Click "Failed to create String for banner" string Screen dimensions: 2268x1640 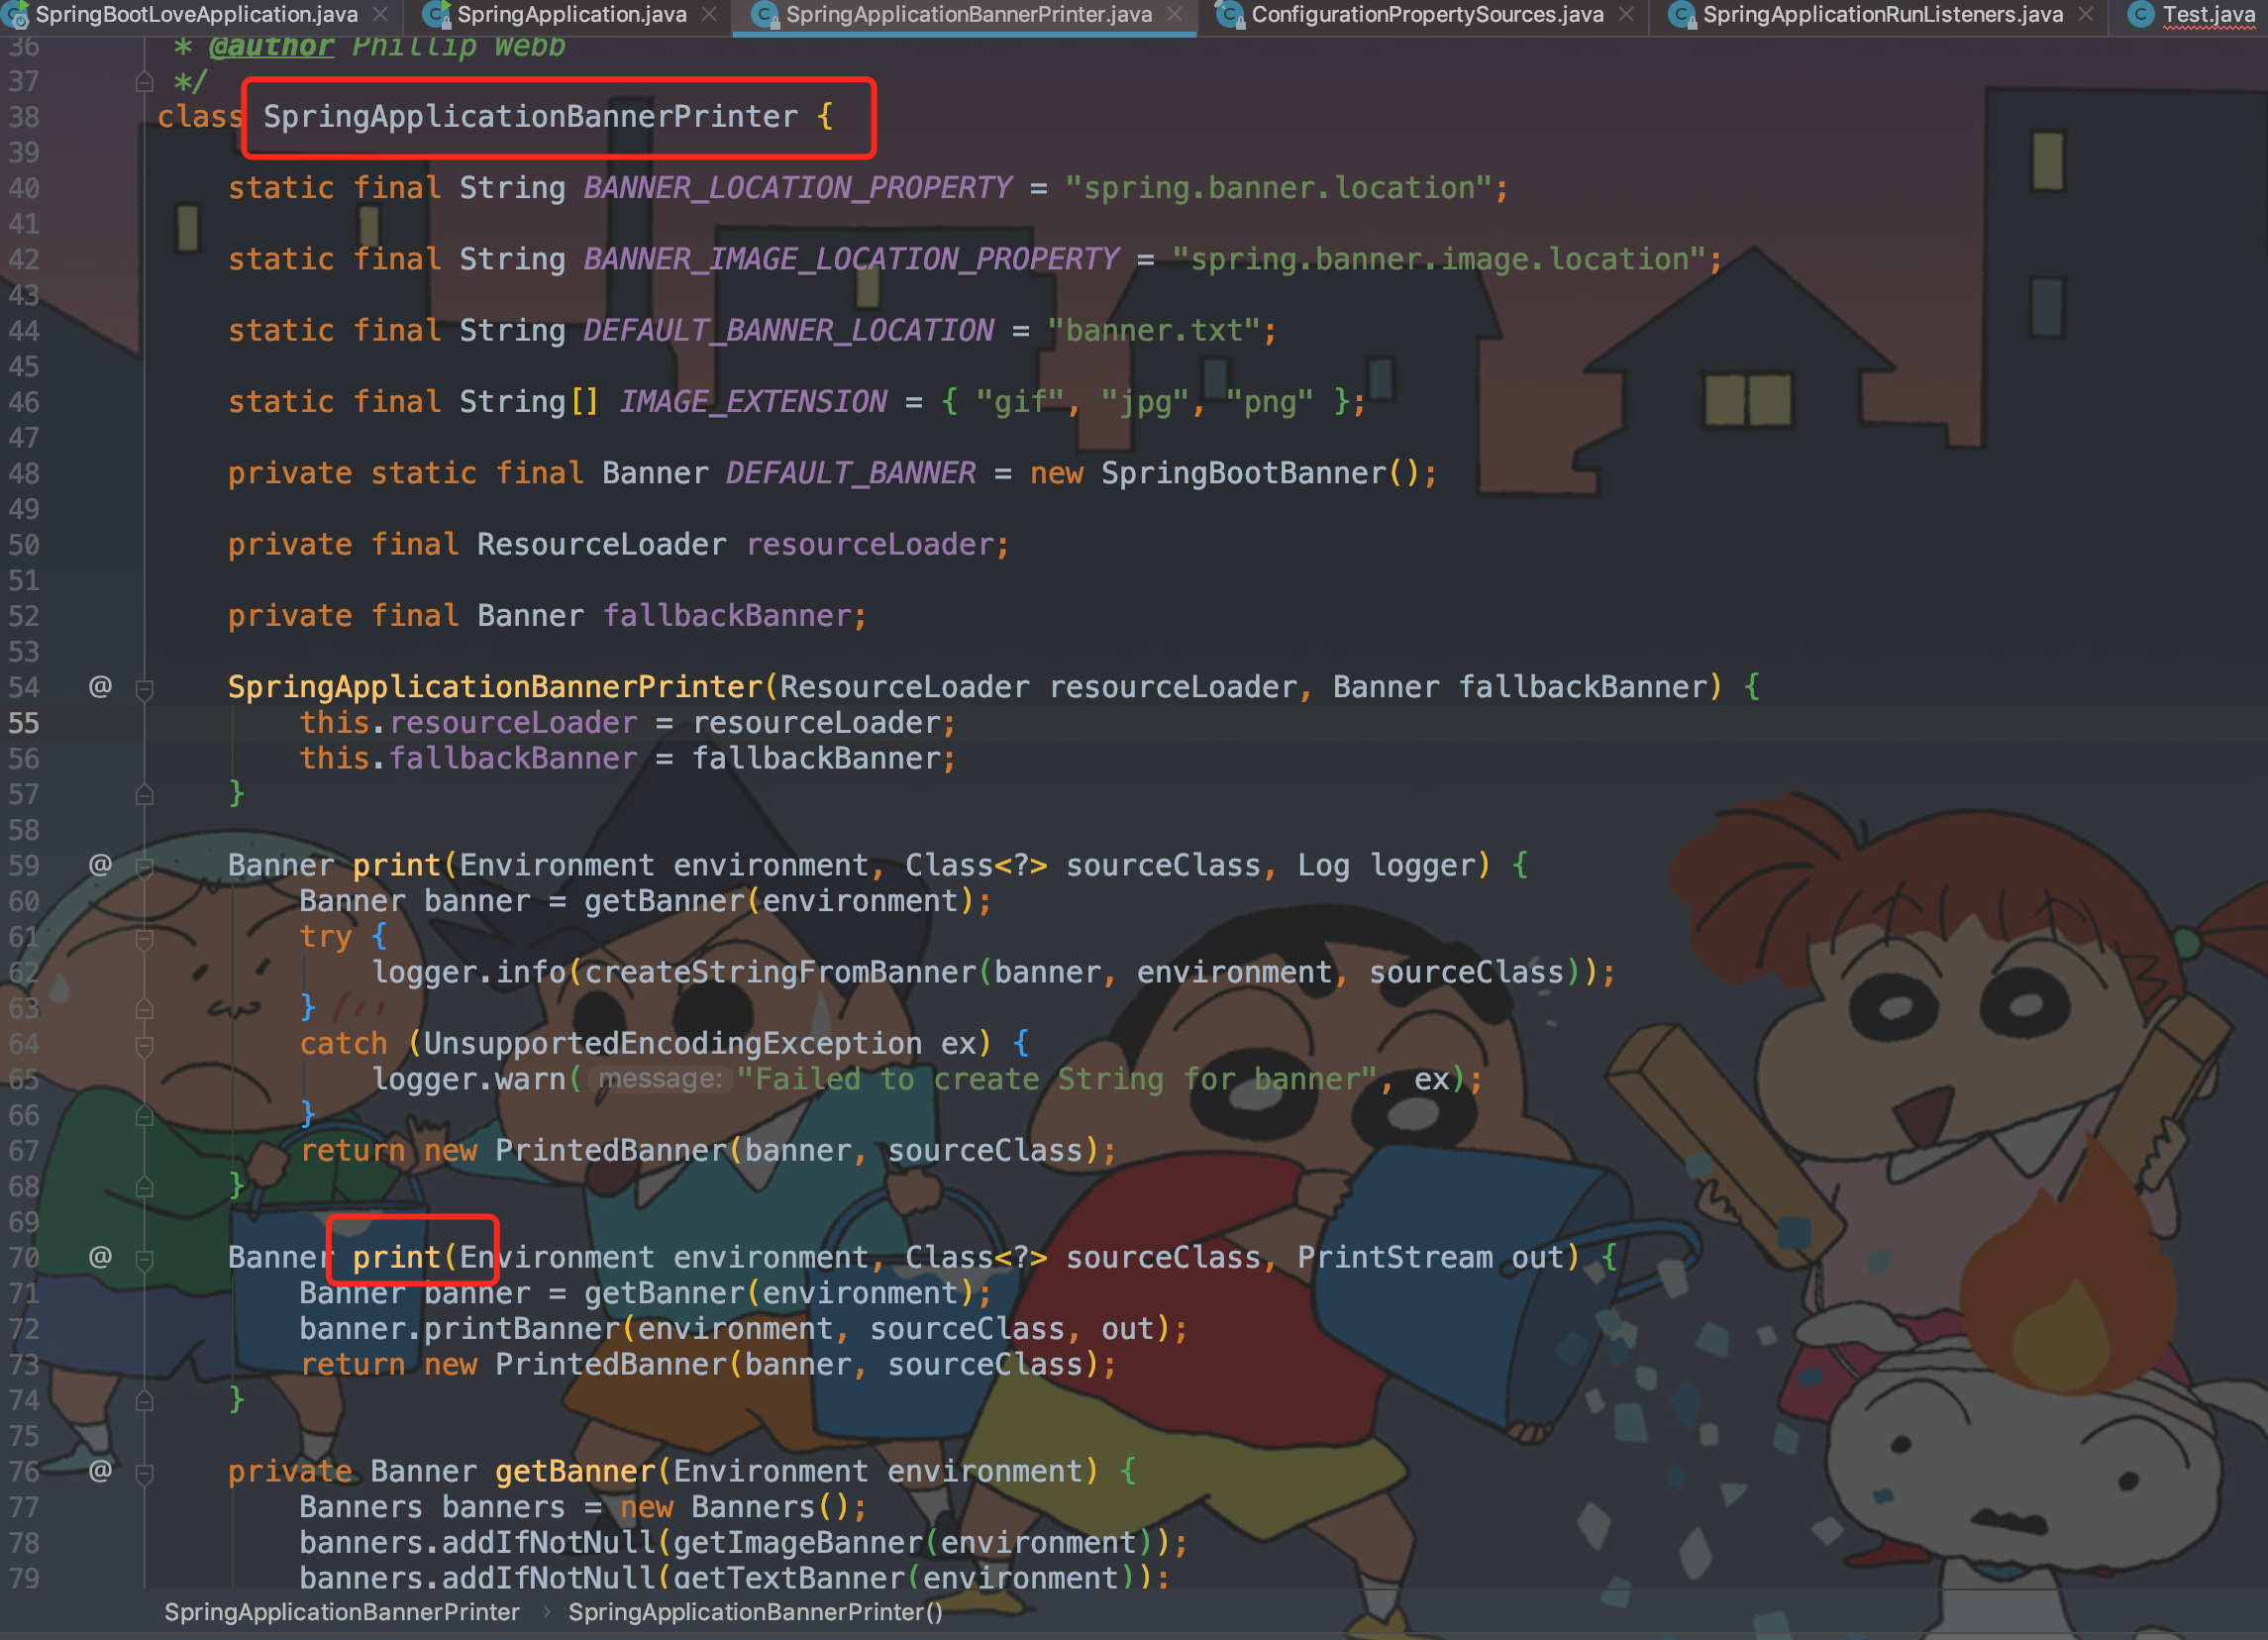coord(1057,1079)
